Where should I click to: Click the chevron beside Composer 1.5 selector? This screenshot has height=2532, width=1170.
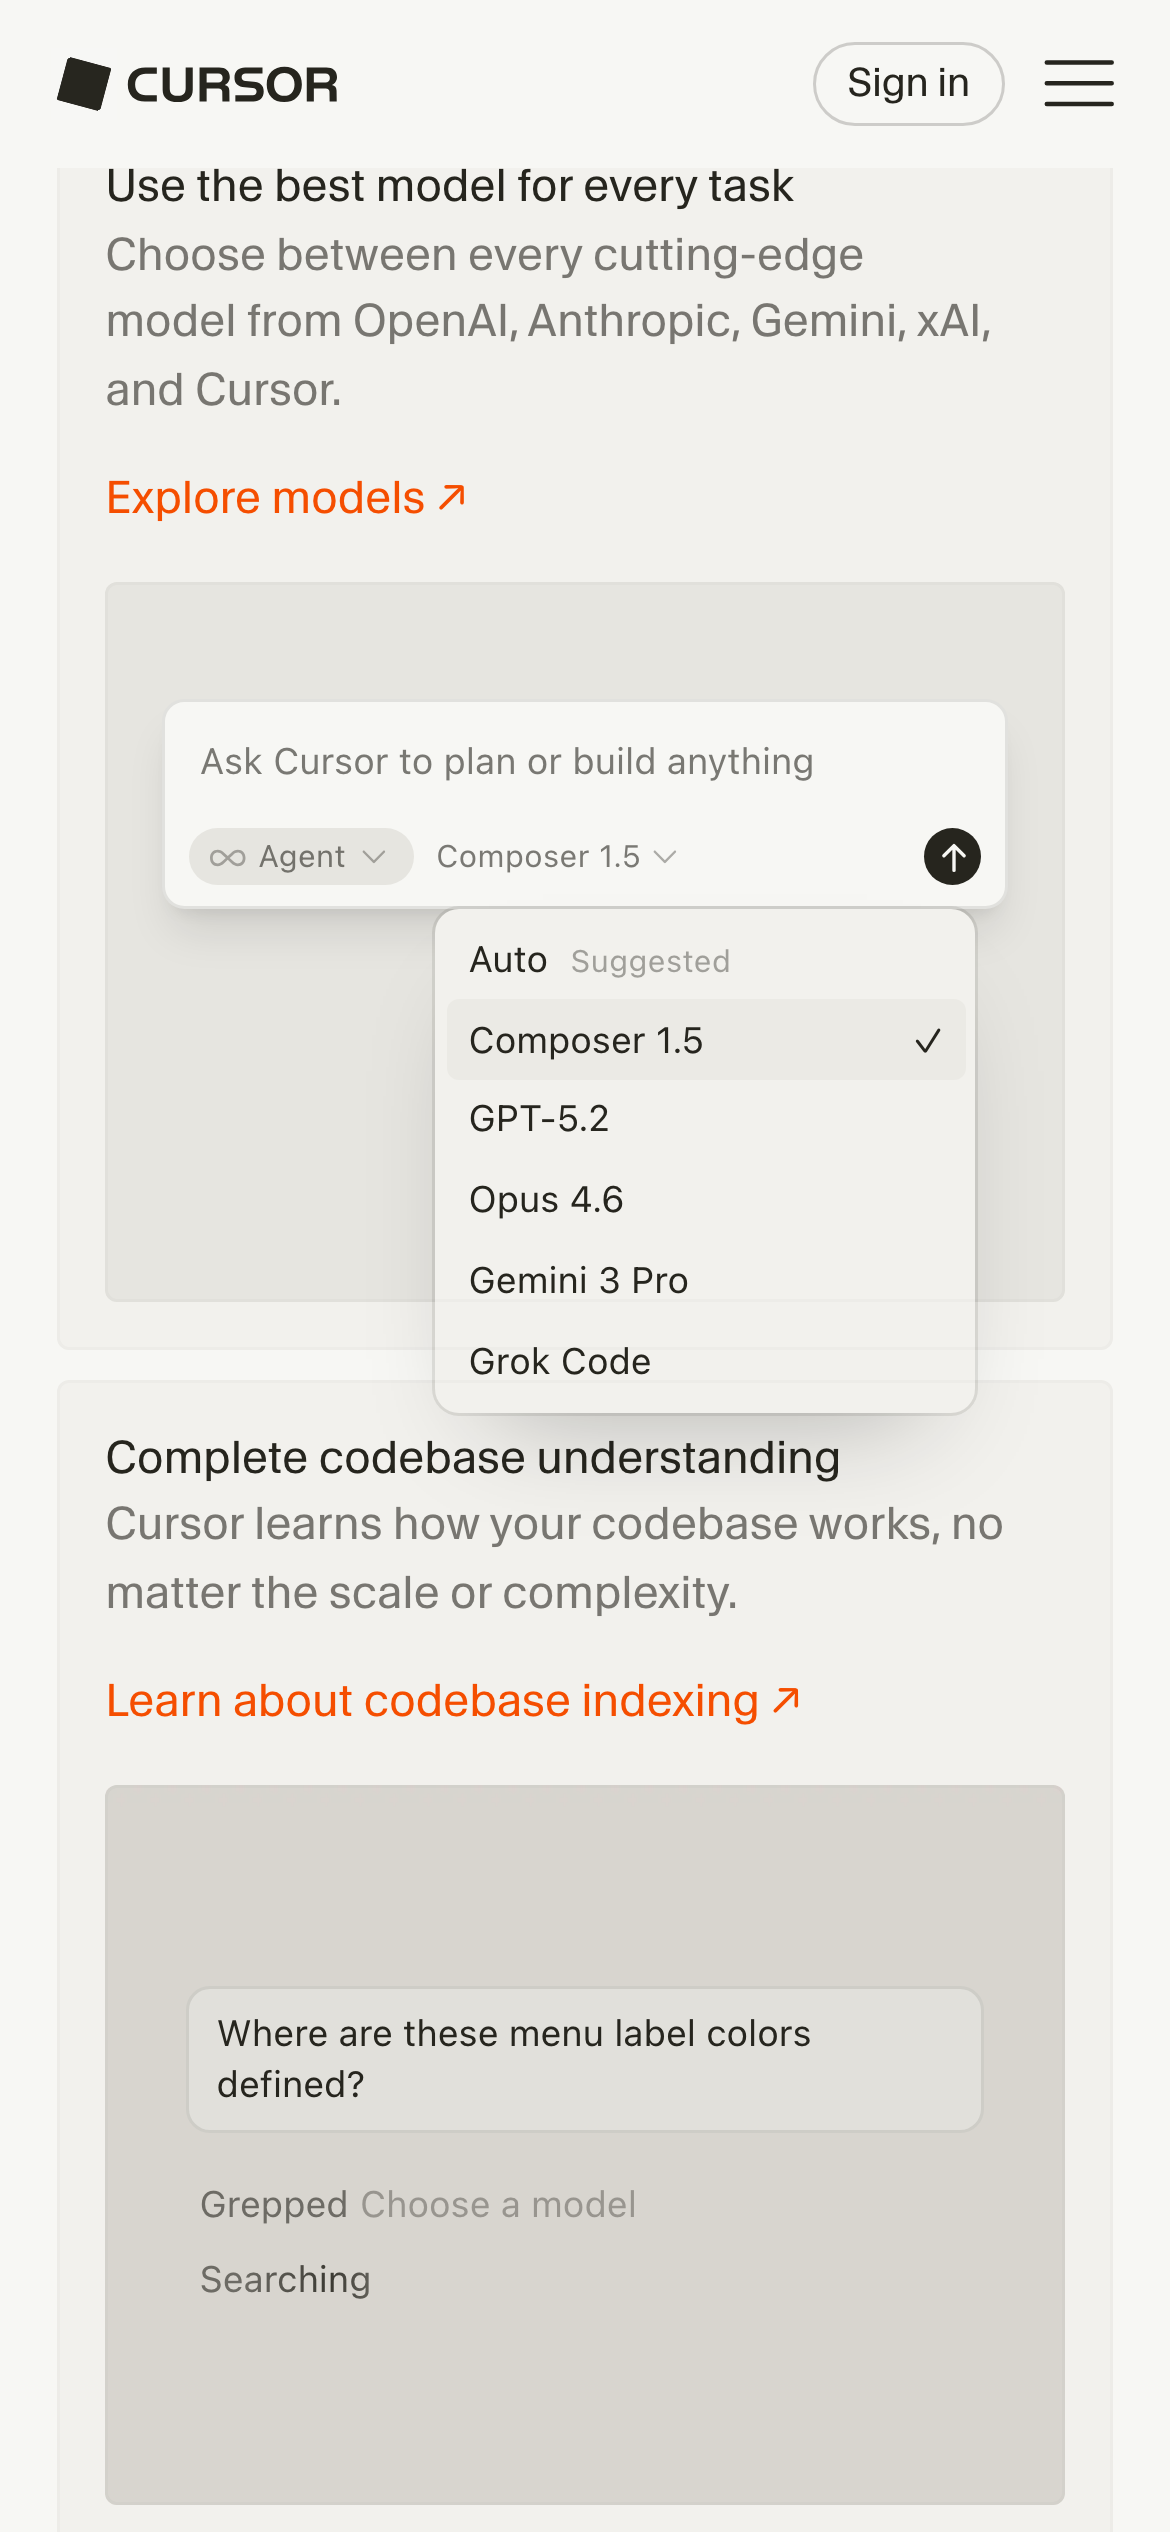pos(665,857)
